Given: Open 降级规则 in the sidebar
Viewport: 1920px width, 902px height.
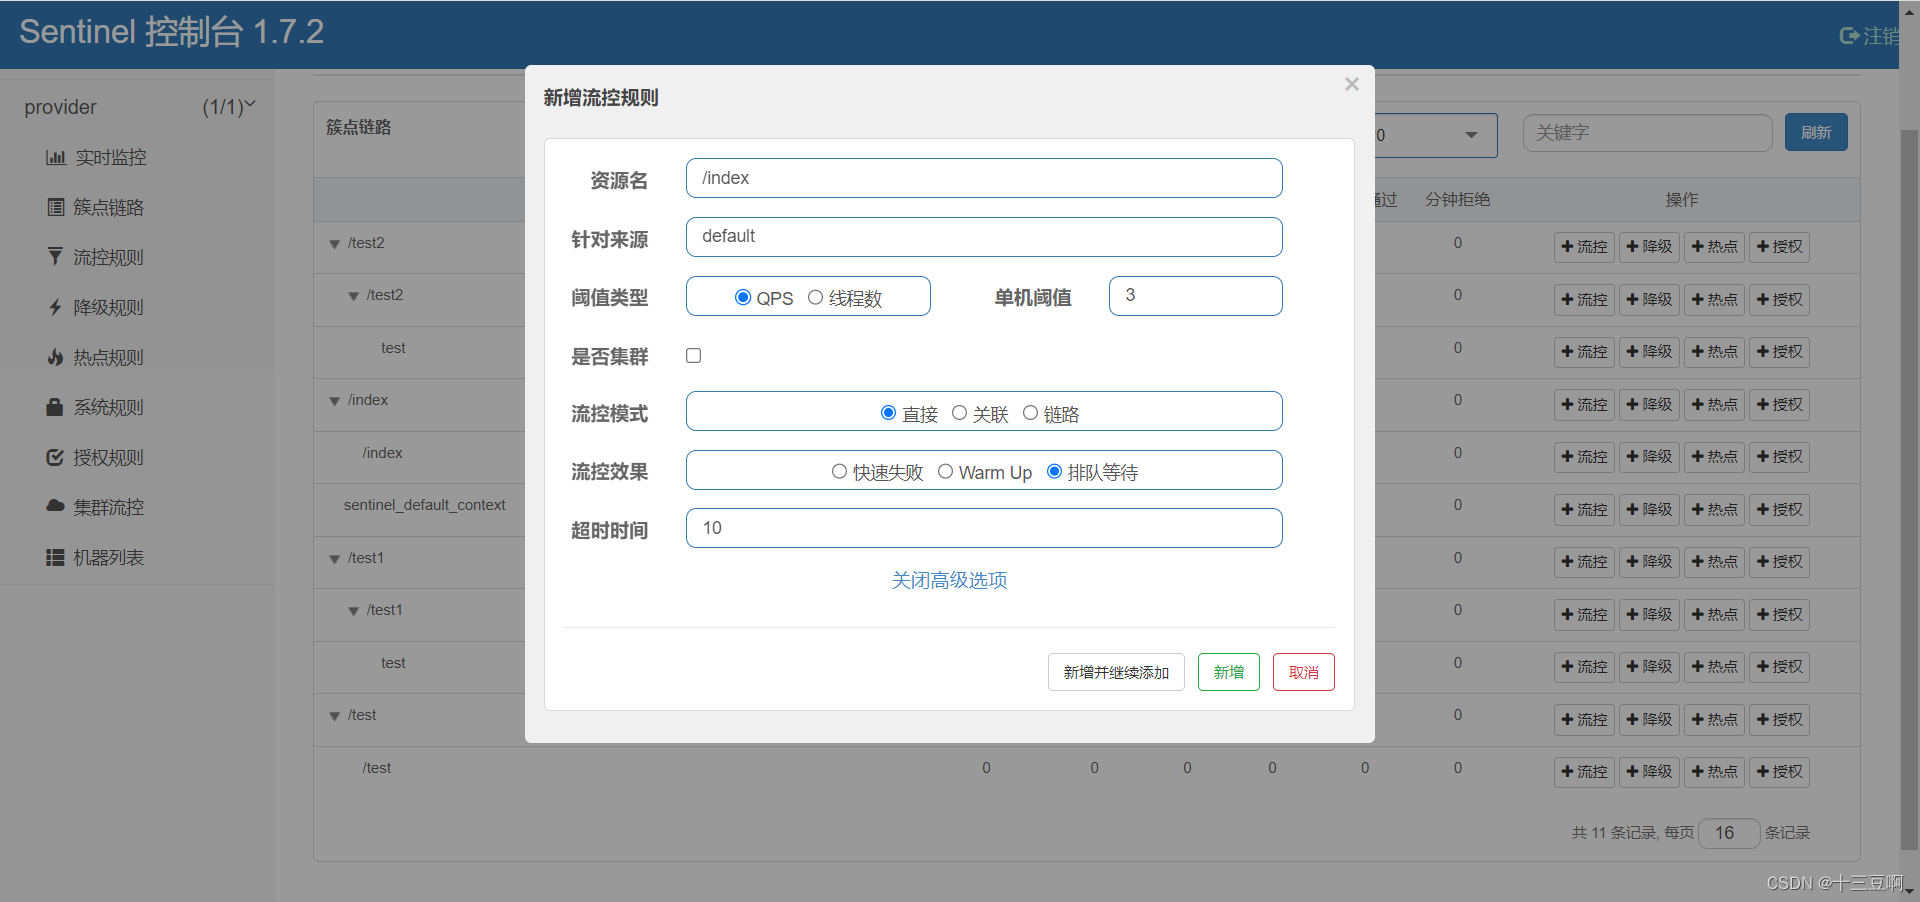Looking at the screenshot, I should click(109, 307).
